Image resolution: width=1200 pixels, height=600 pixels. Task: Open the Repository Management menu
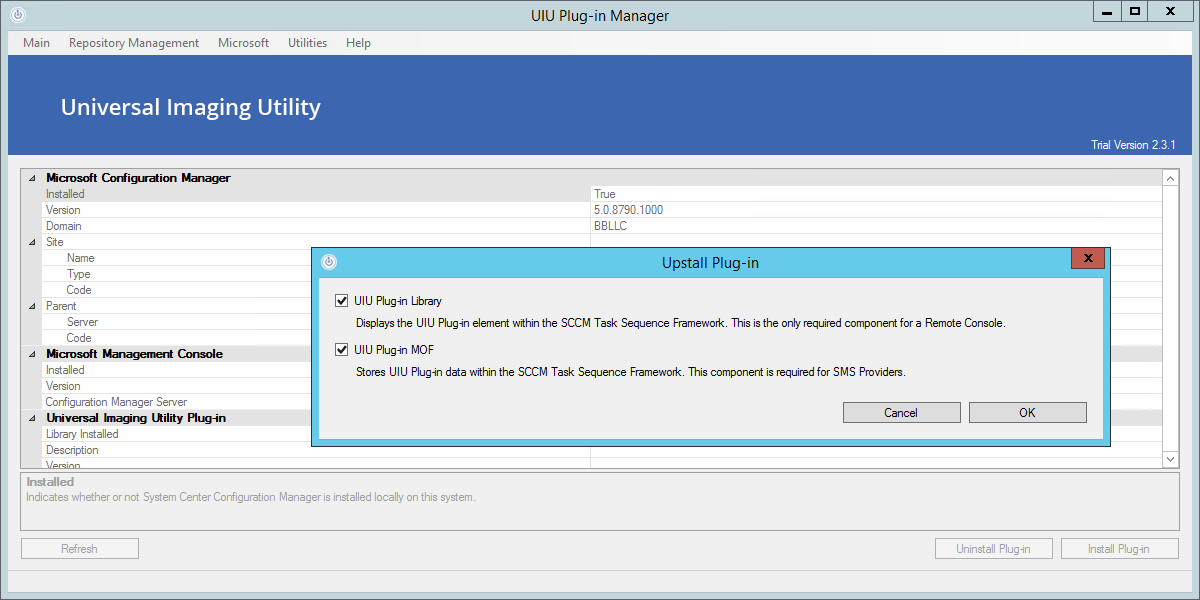coord(134,43)
